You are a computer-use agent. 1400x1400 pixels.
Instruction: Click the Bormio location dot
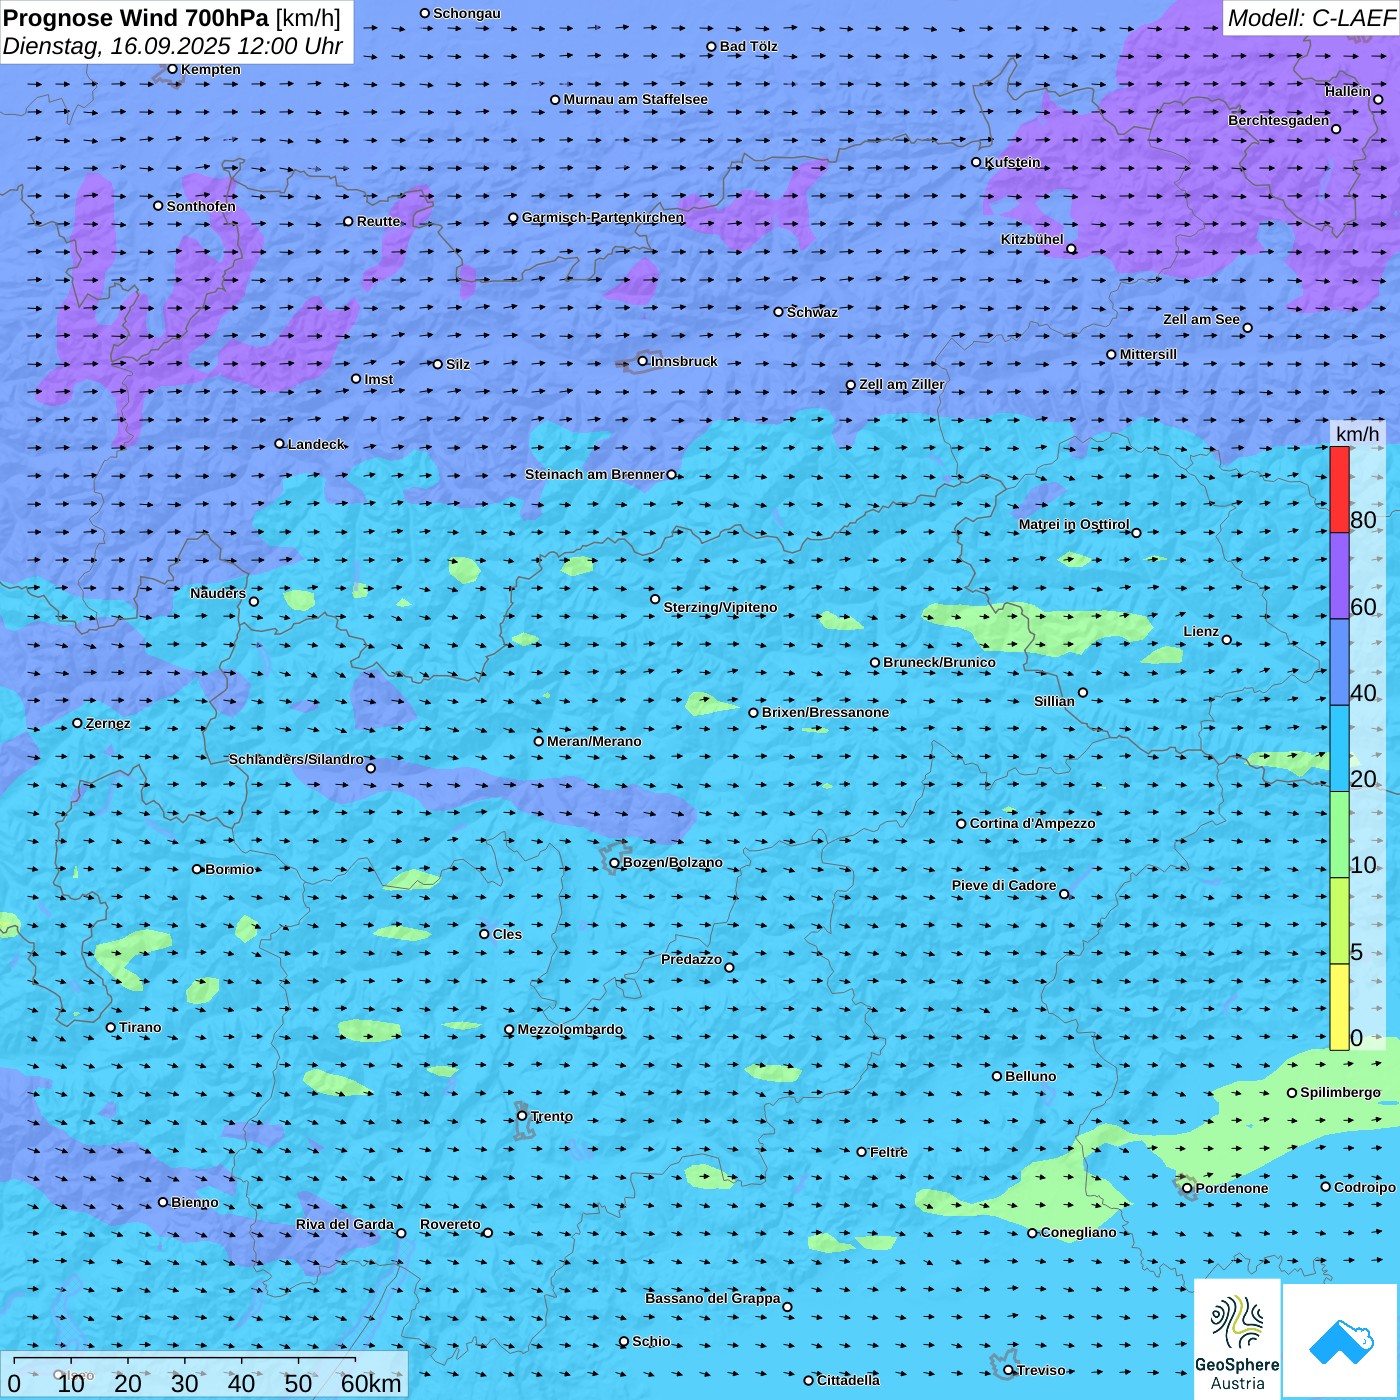(x=197, y=869)
